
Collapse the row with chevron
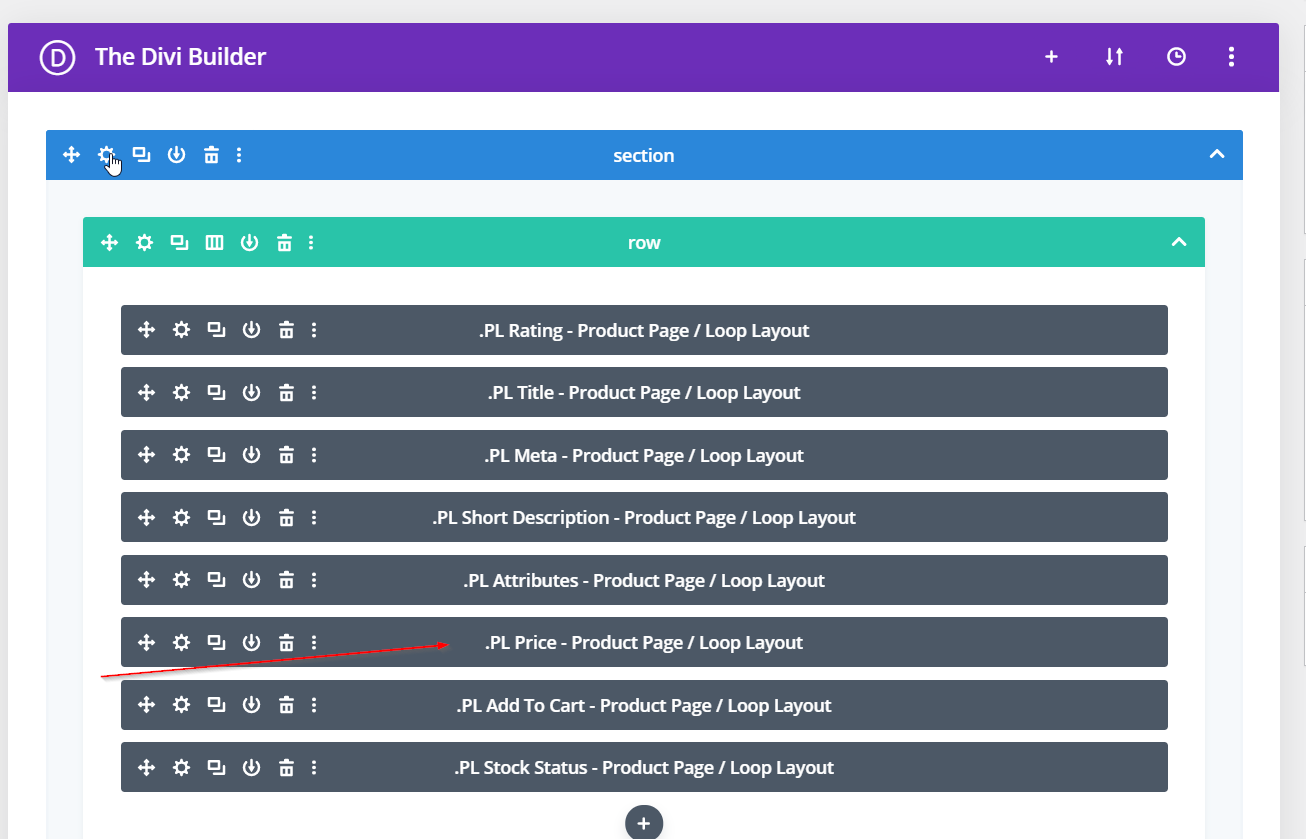tap(1179, 242)
